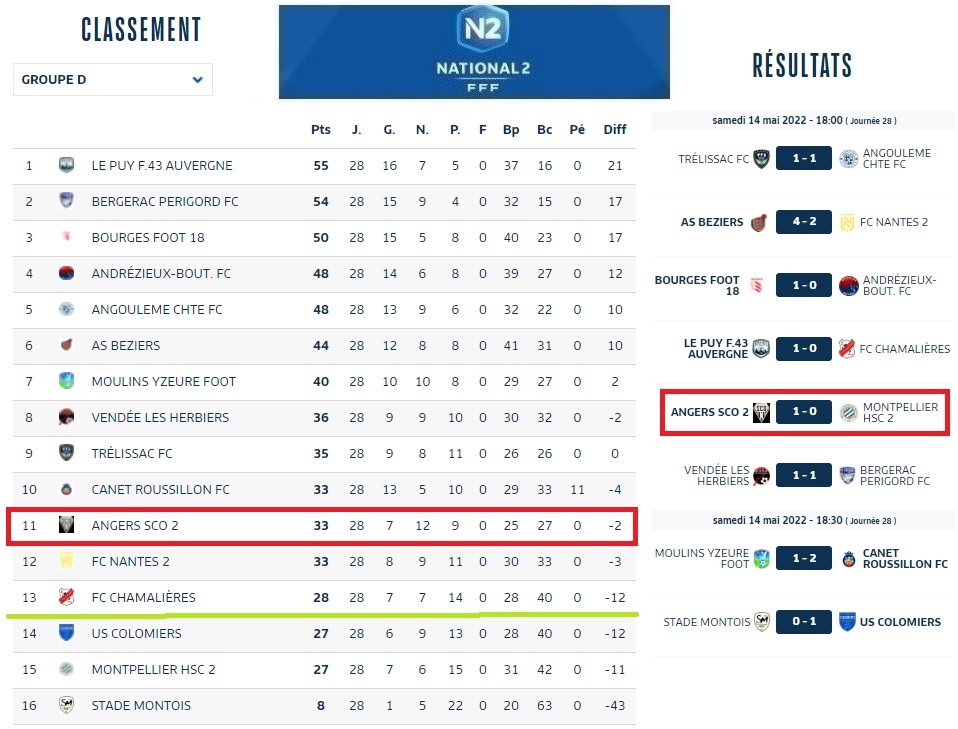This screenshot has height=729, width=958.
Task: Click the Diff column header
Action: [x=615, y=130]
